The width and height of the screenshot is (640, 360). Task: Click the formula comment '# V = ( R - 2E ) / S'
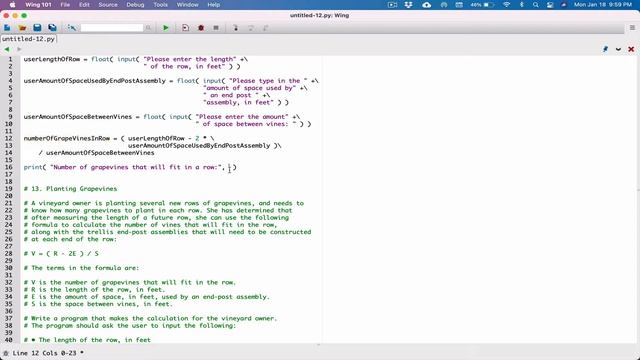pos(61,254)
